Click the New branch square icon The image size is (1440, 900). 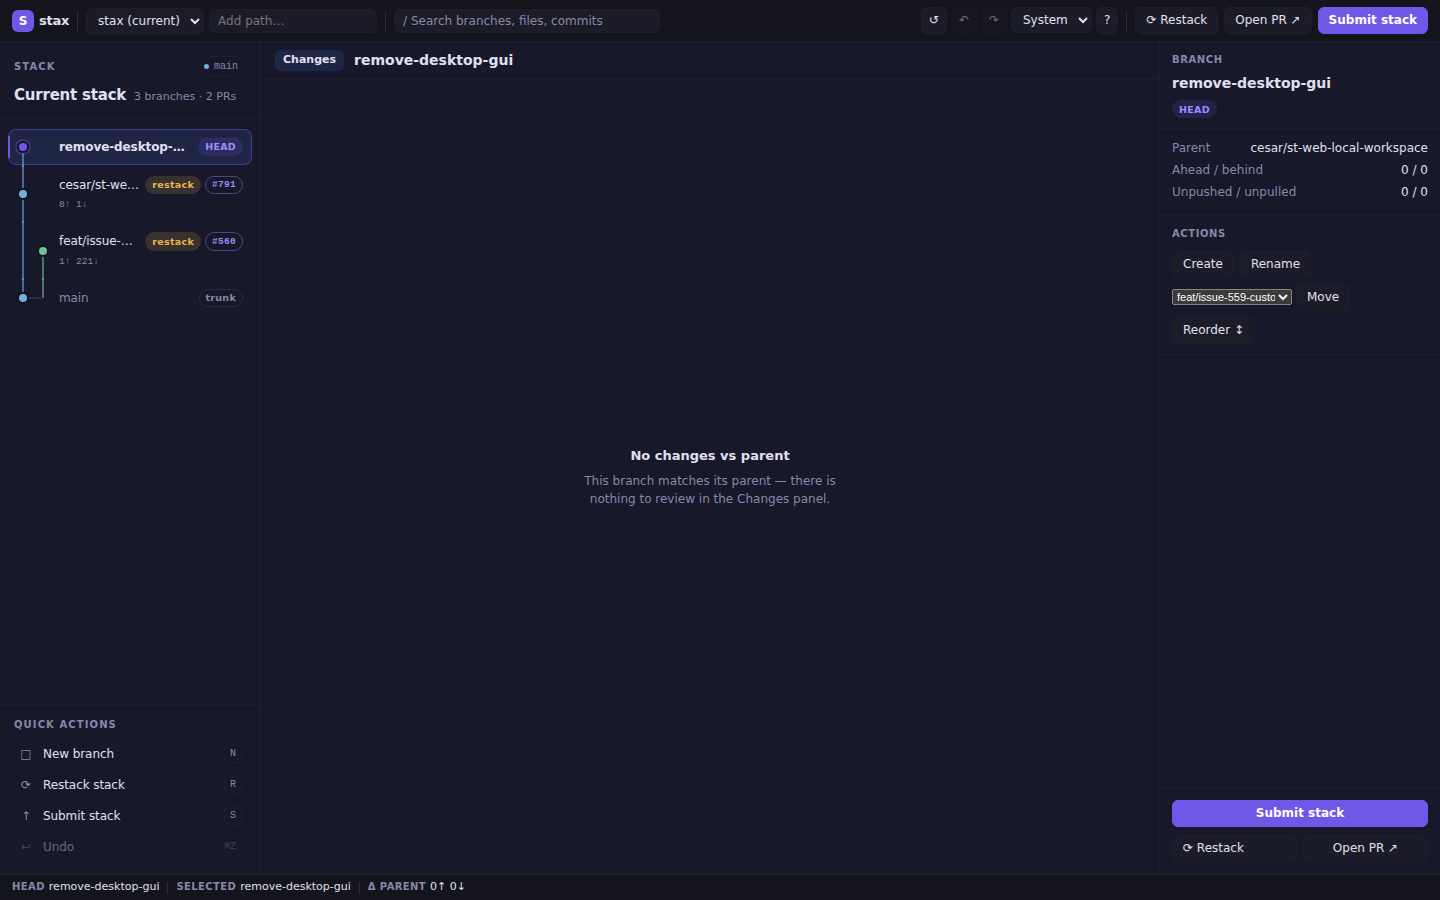click(26, 754)
